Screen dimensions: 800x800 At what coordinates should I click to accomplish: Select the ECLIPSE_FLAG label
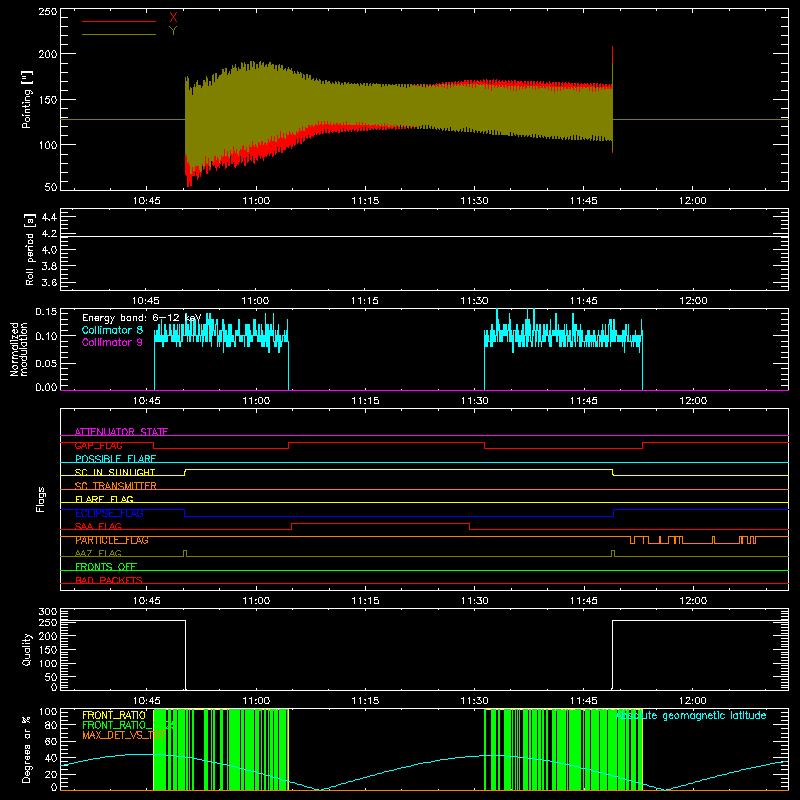point(109,513)
